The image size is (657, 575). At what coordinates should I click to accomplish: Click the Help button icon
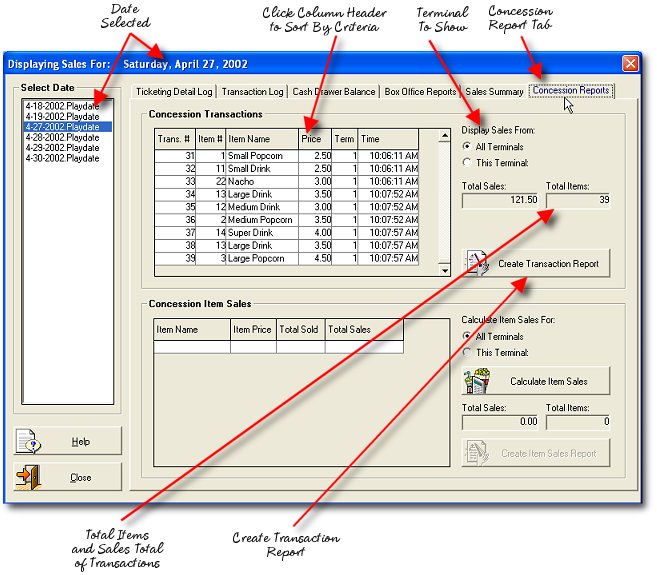(x=29, y=441)
